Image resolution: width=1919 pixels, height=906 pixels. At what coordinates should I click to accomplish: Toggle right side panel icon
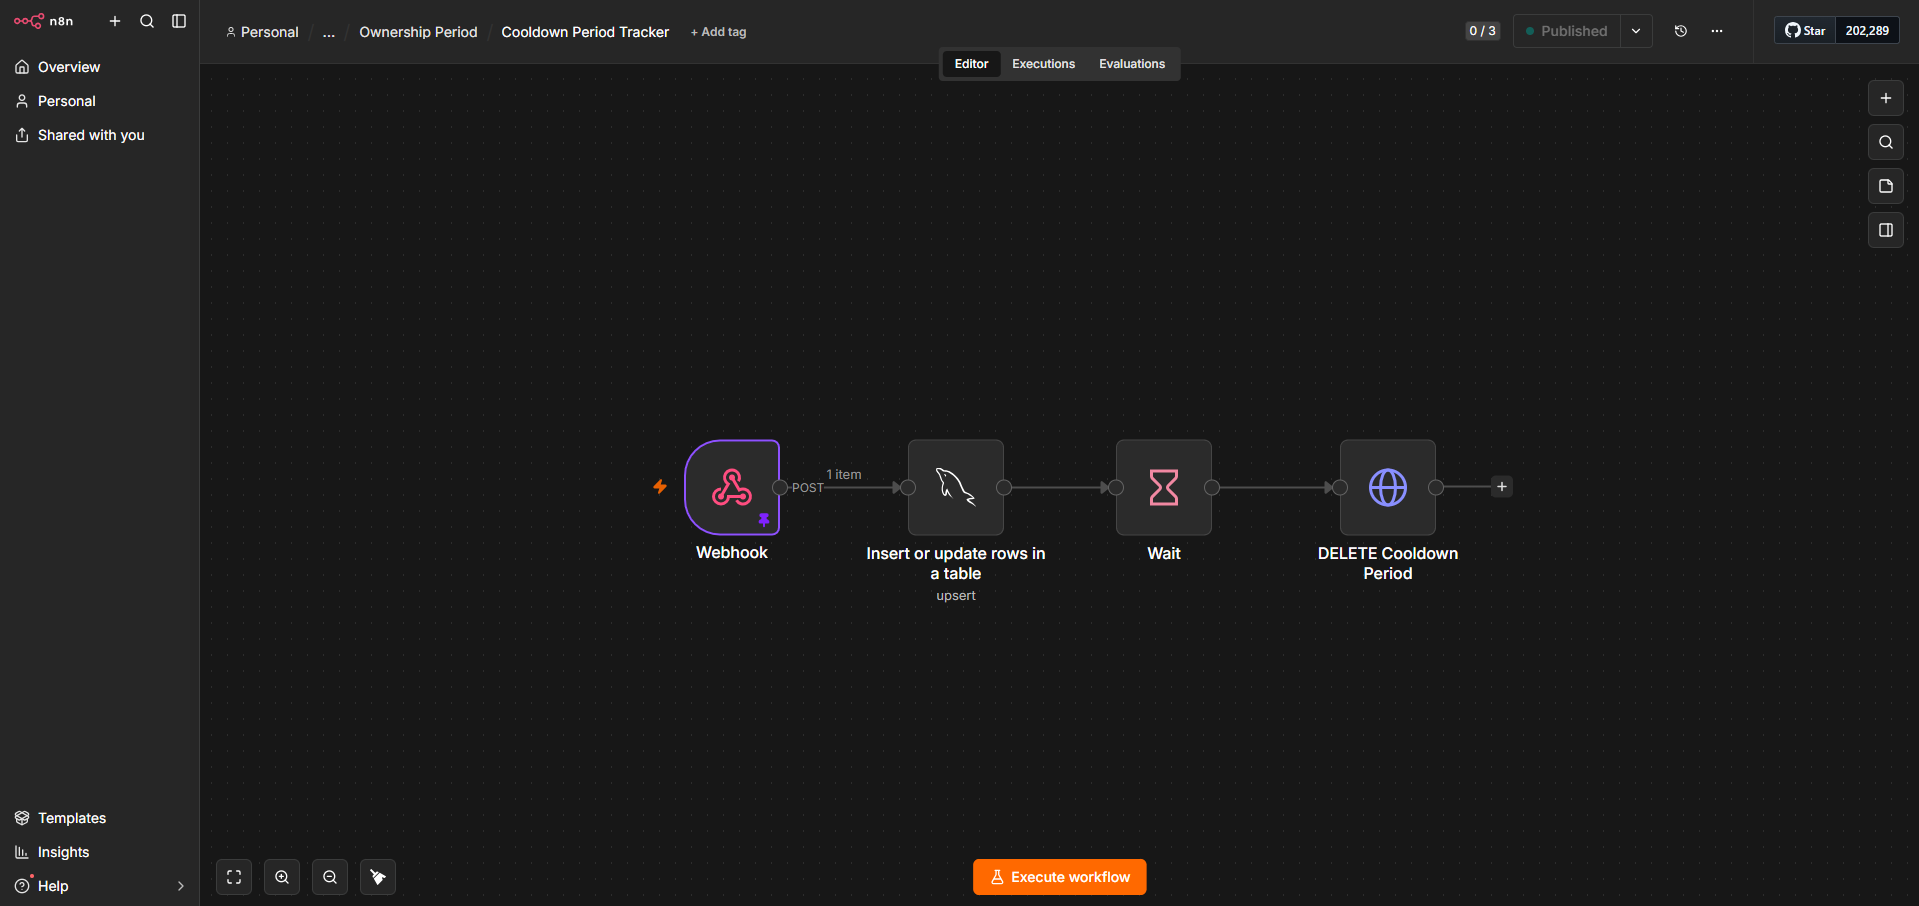[1886, 230]
